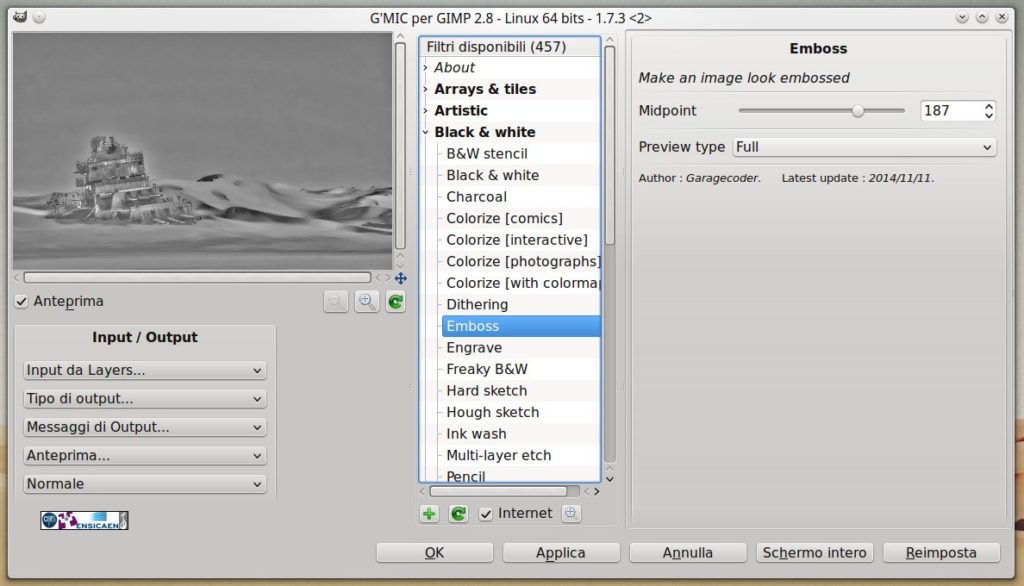
Task: Select the Dithering filter
Action: tap(477, 304)
